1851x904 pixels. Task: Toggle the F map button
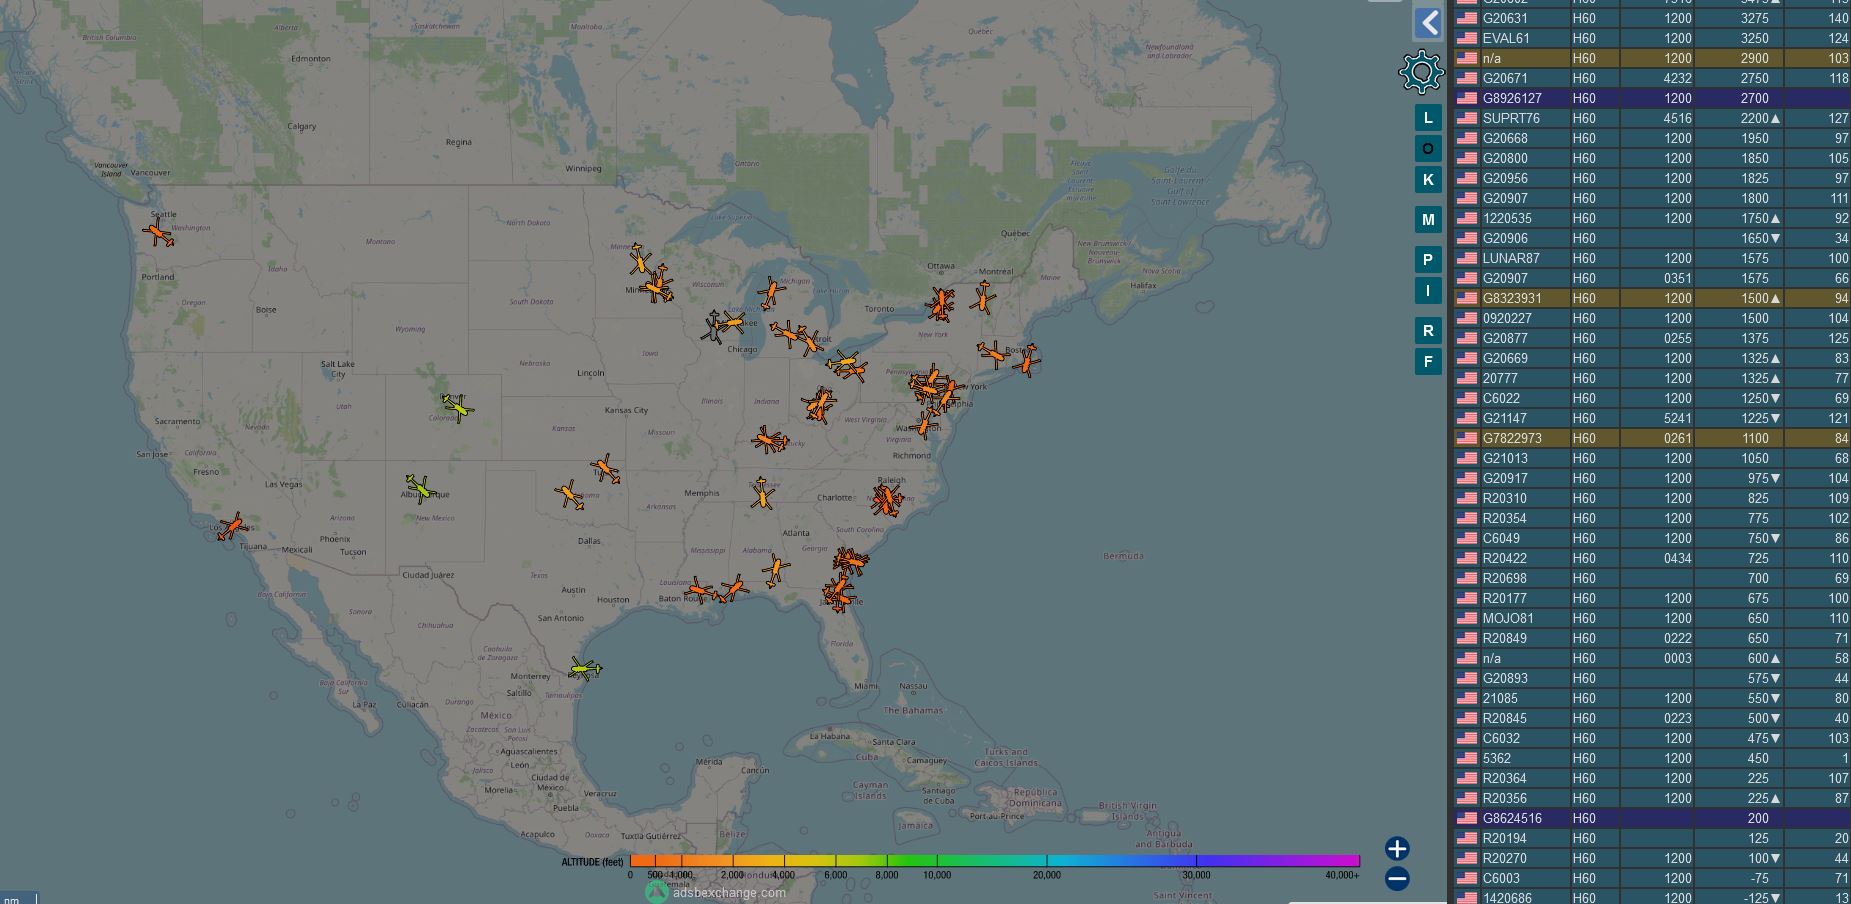(x=1428, y=362)
